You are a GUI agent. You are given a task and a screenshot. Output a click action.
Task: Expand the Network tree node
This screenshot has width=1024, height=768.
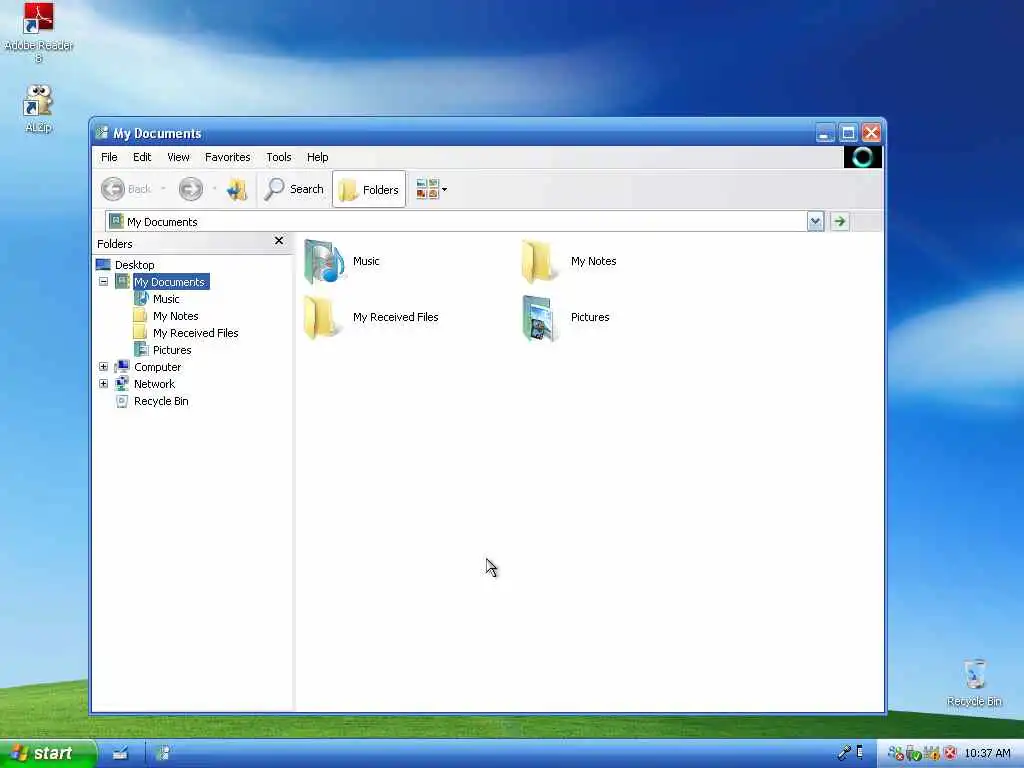tap(103, 384)
